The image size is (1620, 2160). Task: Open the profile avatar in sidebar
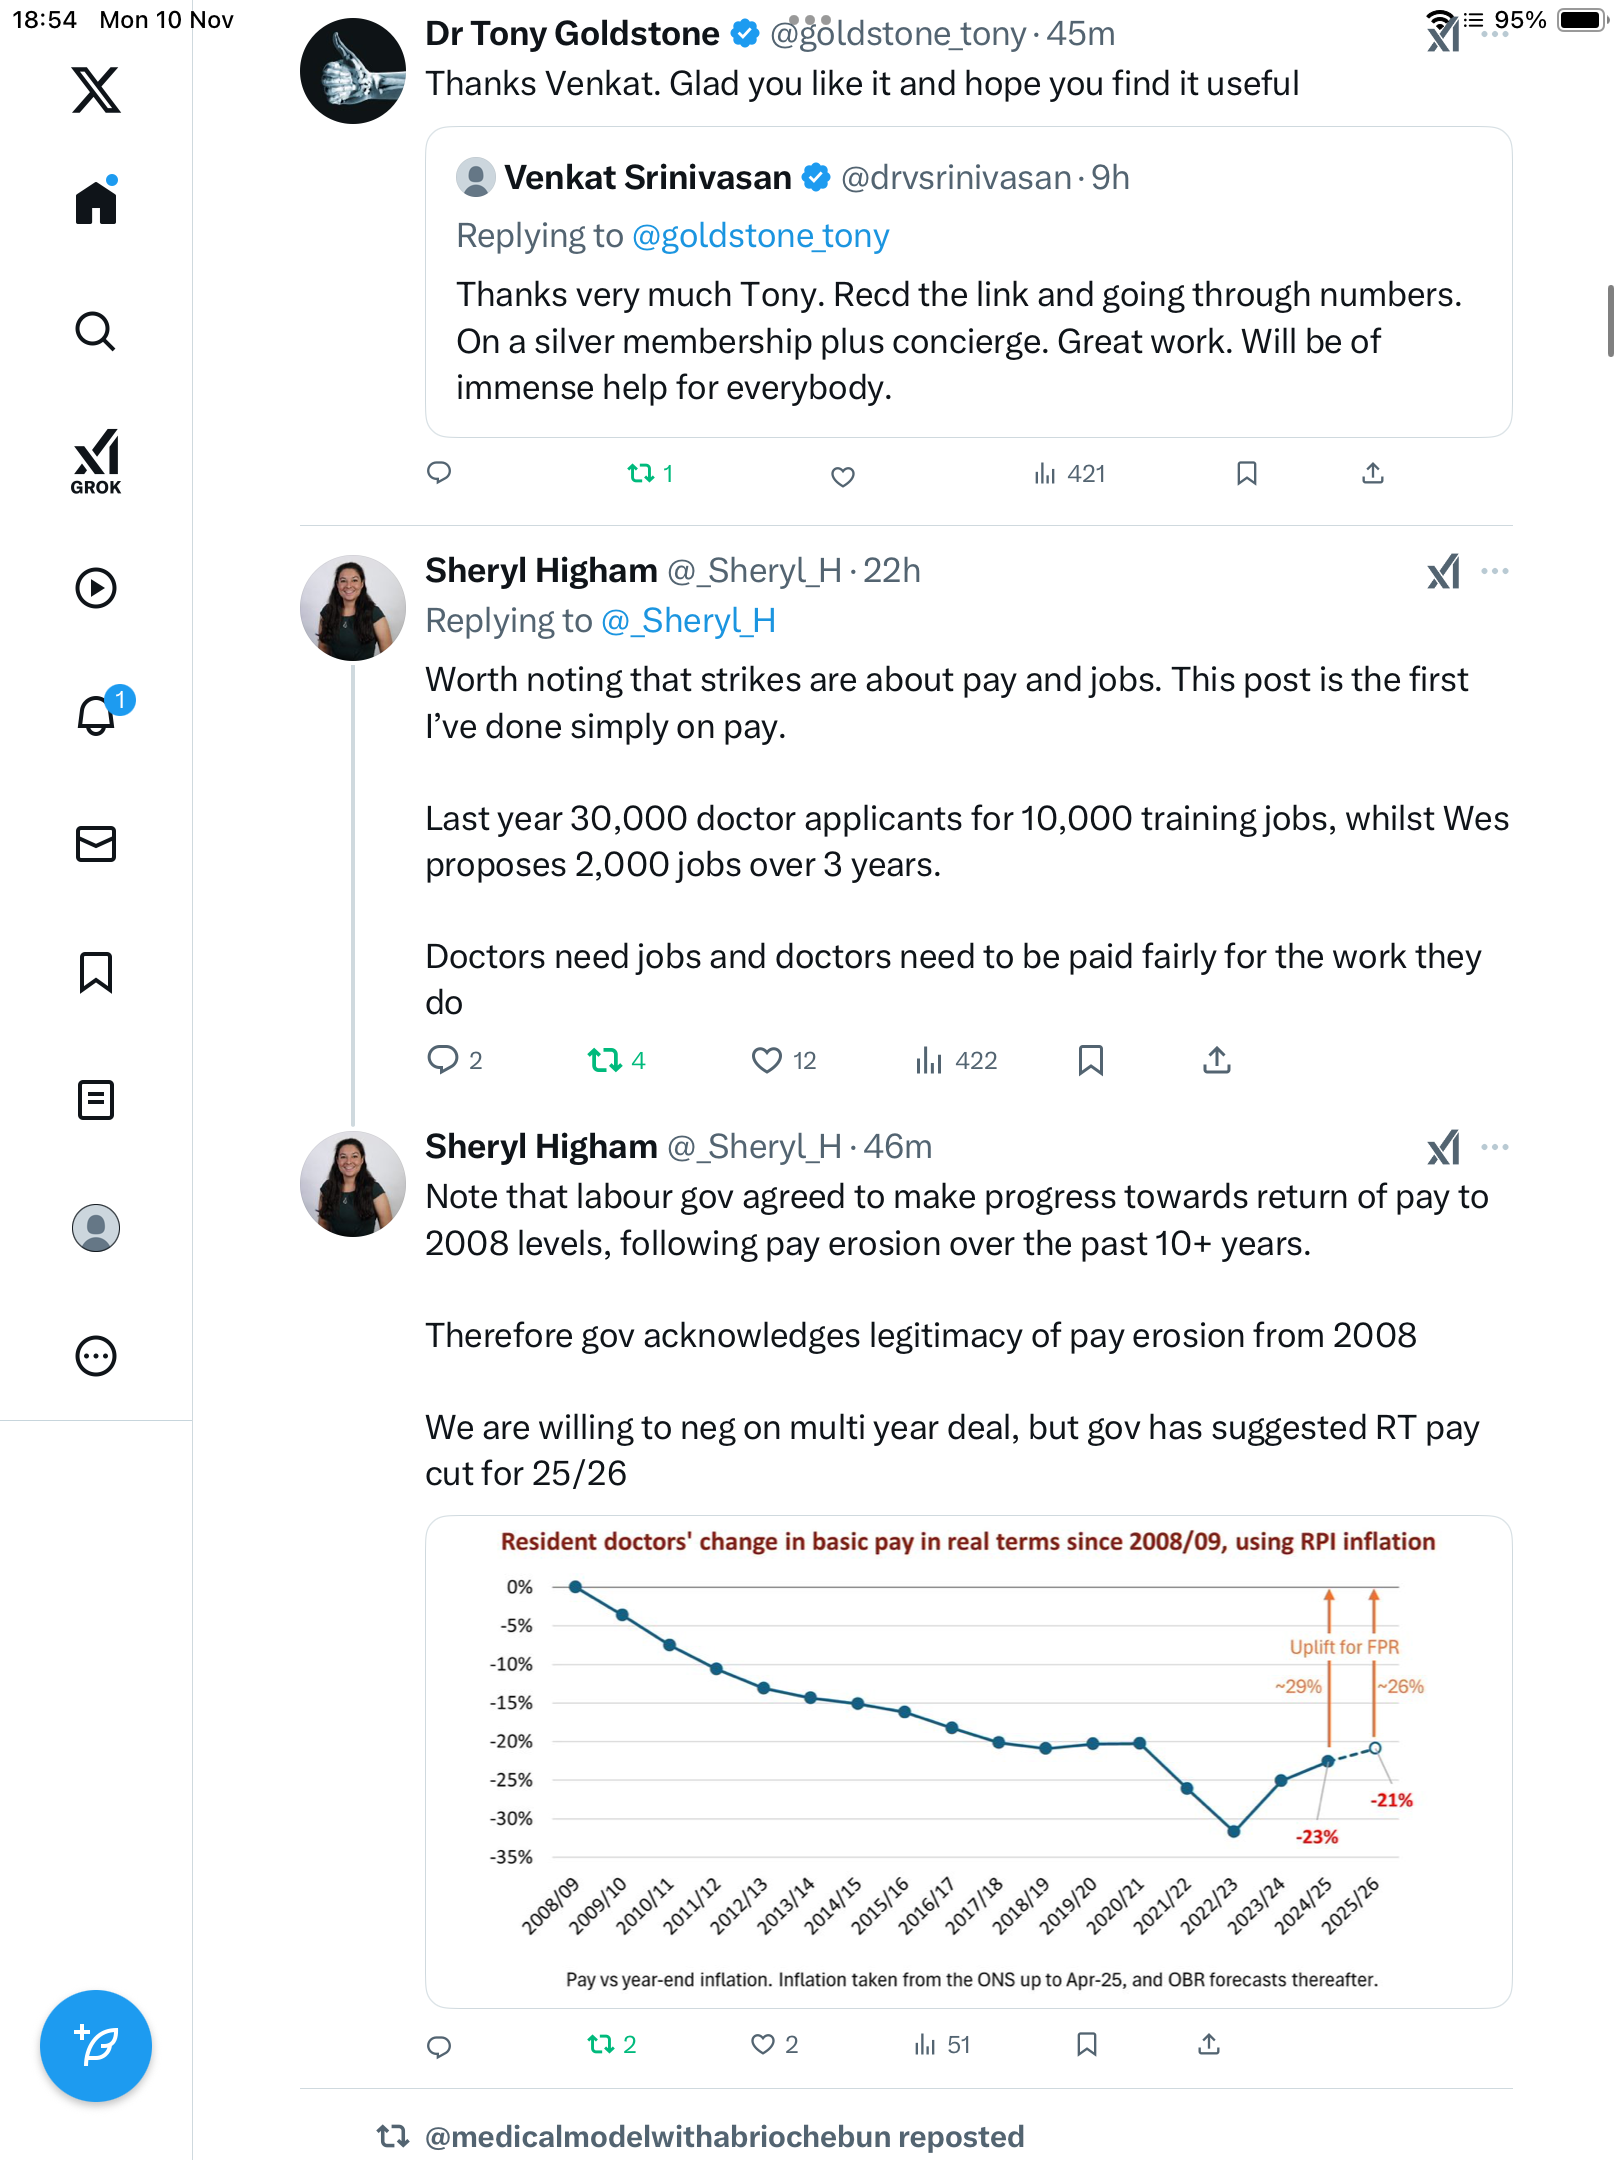(x=96, y=1228)
